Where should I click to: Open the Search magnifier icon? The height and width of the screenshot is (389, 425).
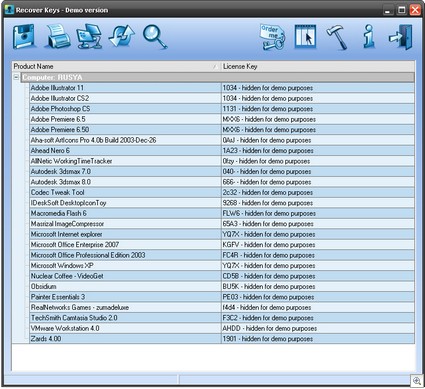coord(155,37)
